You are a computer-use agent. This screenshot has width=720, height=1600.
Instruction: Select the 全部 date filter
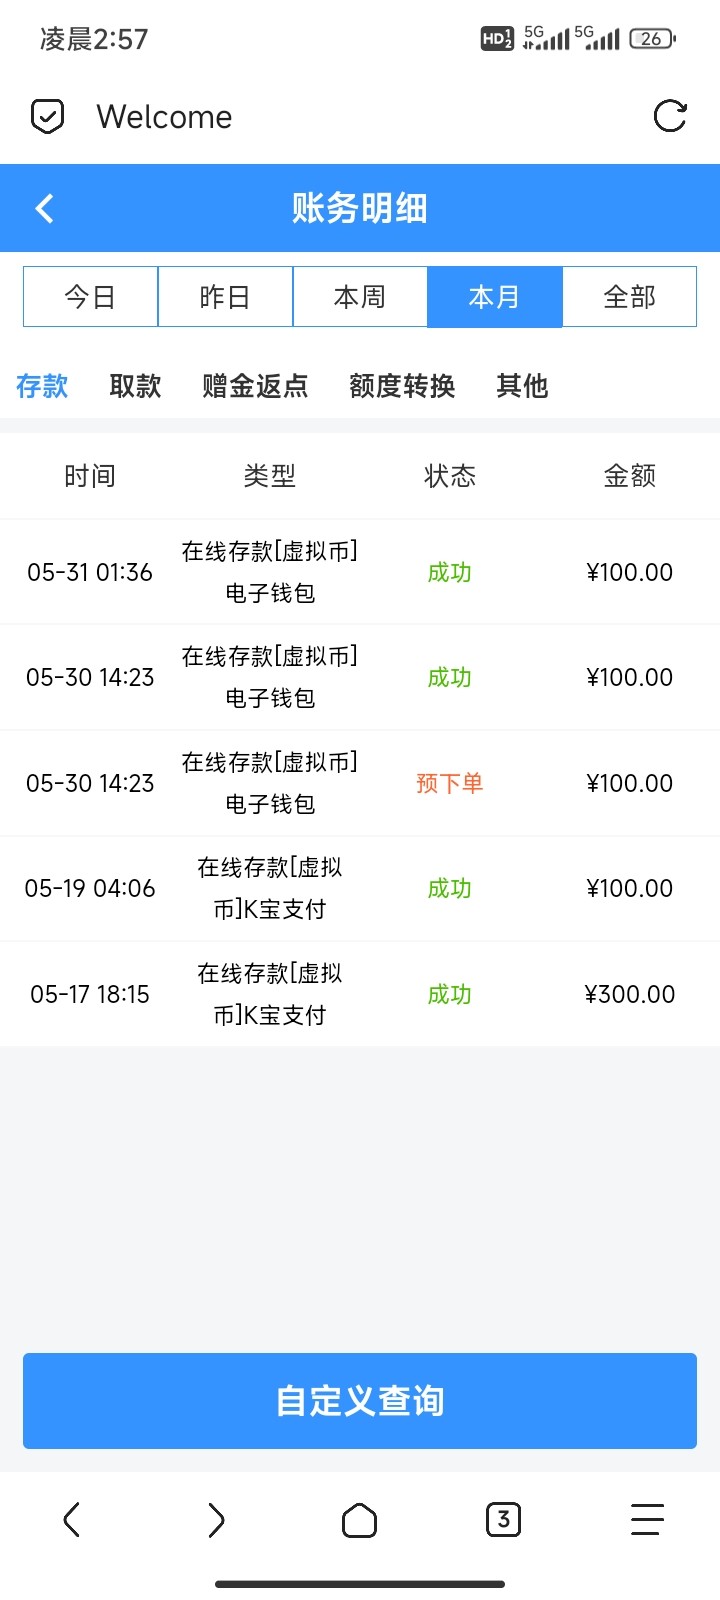(630, 297)
